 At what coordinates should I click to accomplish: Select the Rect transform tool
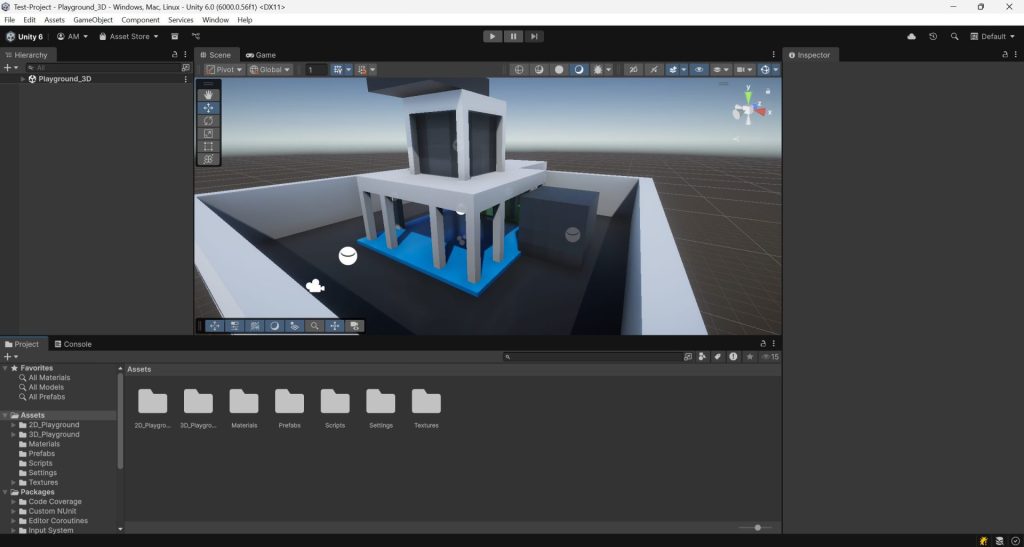[208, 147]
